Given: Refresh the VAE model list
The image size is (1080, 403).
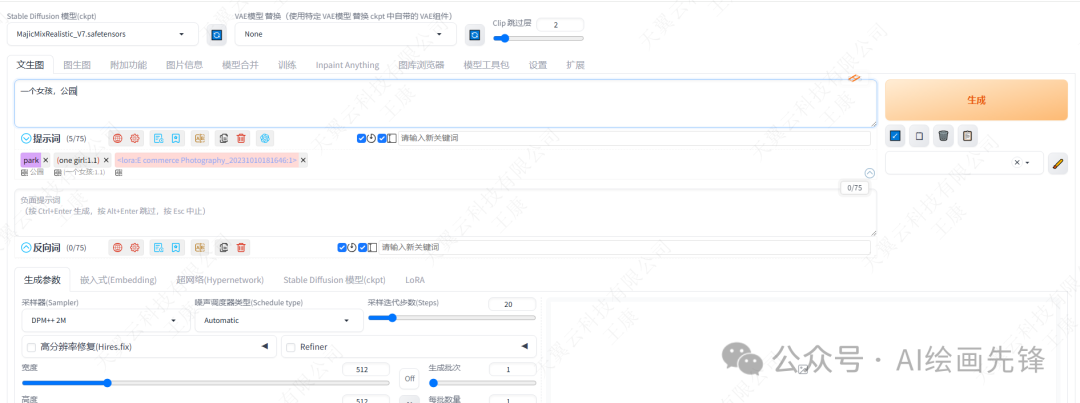Looking at the screenshot, I should pos(474,34).
